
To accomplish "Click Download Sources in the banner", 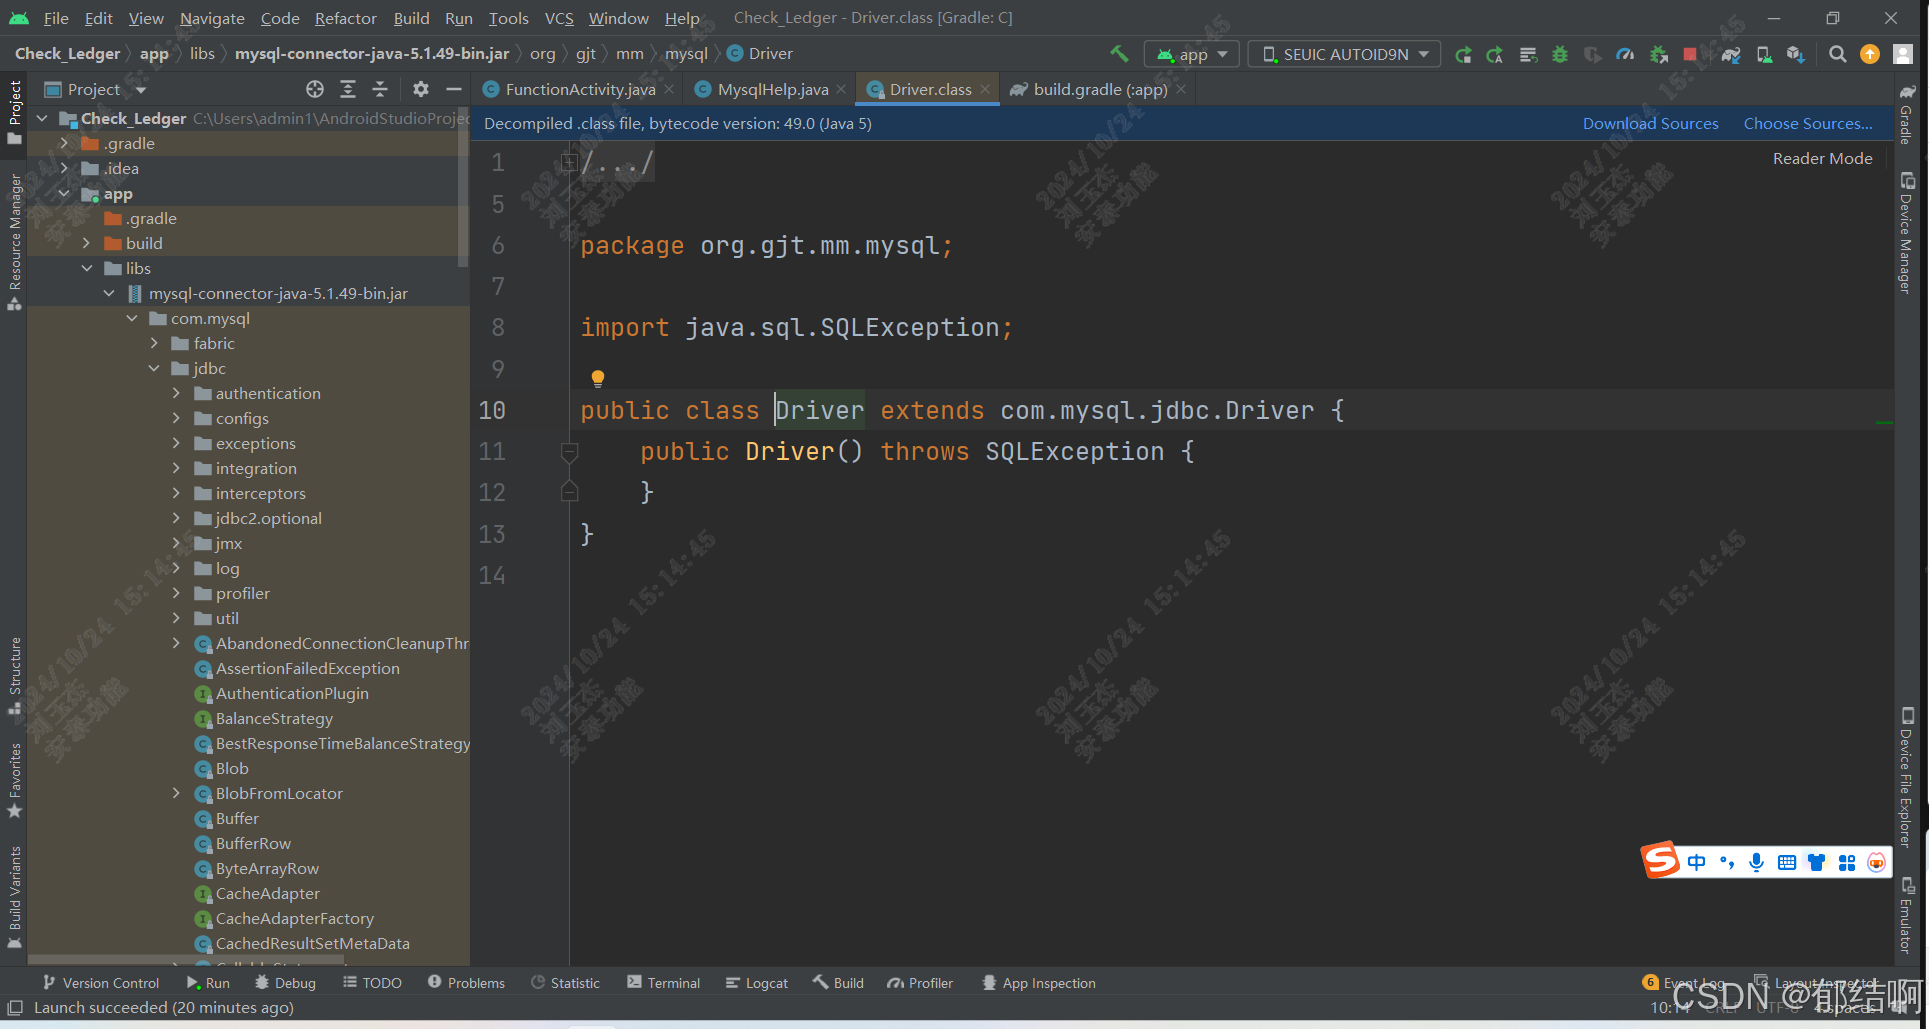I will [1651, 123].
